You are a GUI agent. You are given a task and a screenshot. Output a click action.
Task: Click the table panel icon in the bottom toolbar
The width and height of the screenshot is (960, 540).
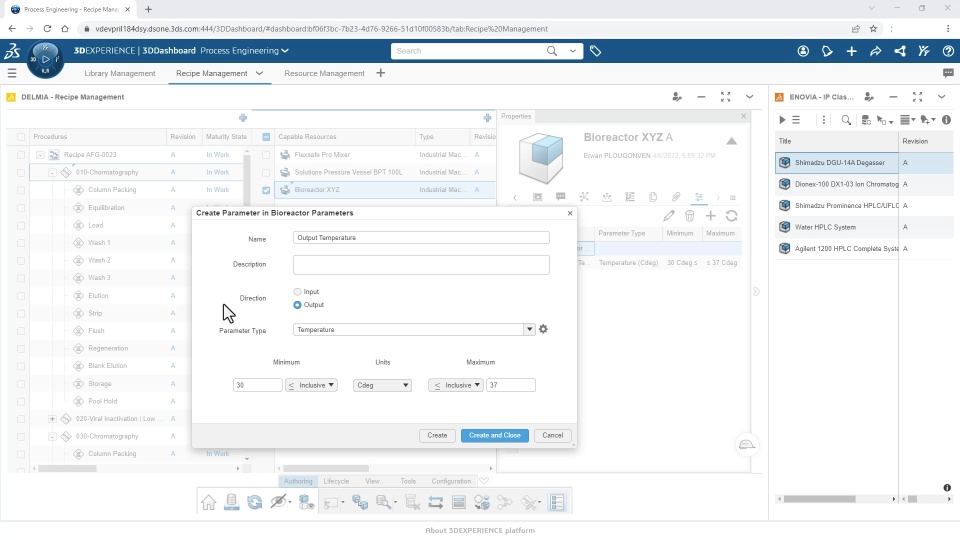[459, 503]
